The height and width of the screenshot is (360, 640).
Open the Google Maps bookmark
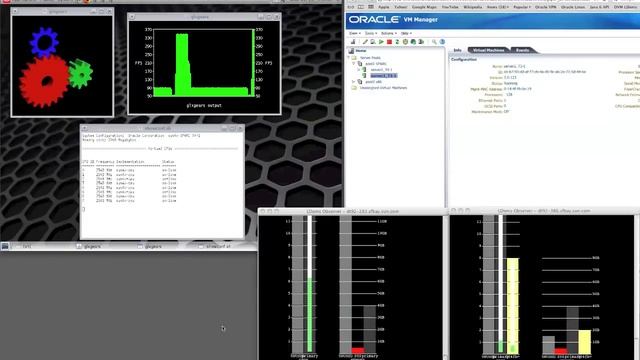pyautogui.click(x=424, y=7)
